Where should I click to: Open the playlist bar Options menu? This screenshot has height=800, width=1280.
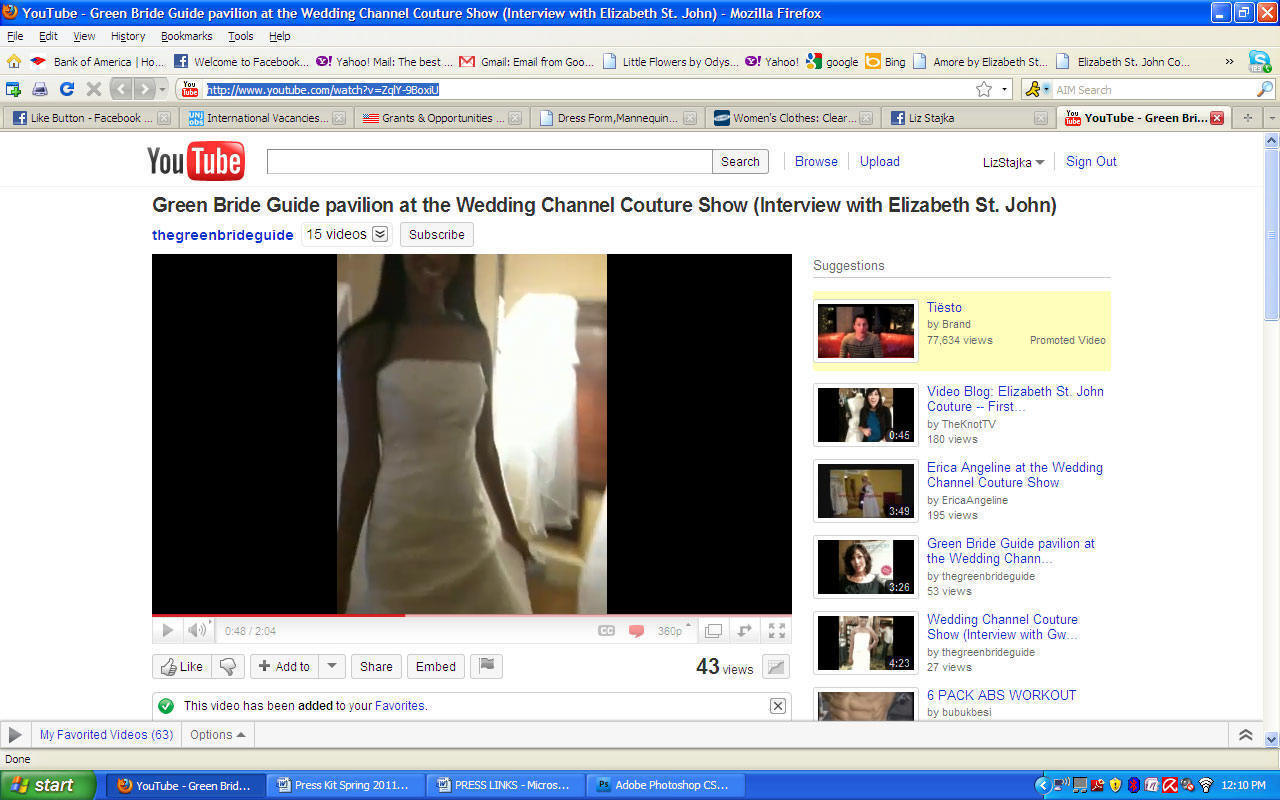click(x=218, y=734)
